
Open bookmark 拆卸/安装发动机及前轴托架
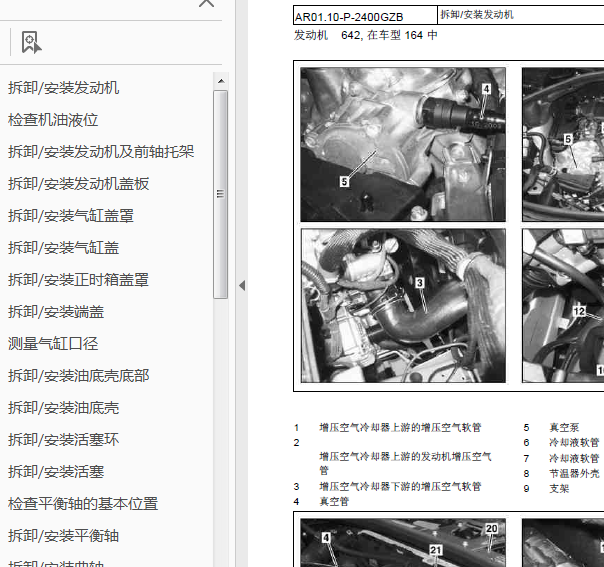(x=101, y=152)
